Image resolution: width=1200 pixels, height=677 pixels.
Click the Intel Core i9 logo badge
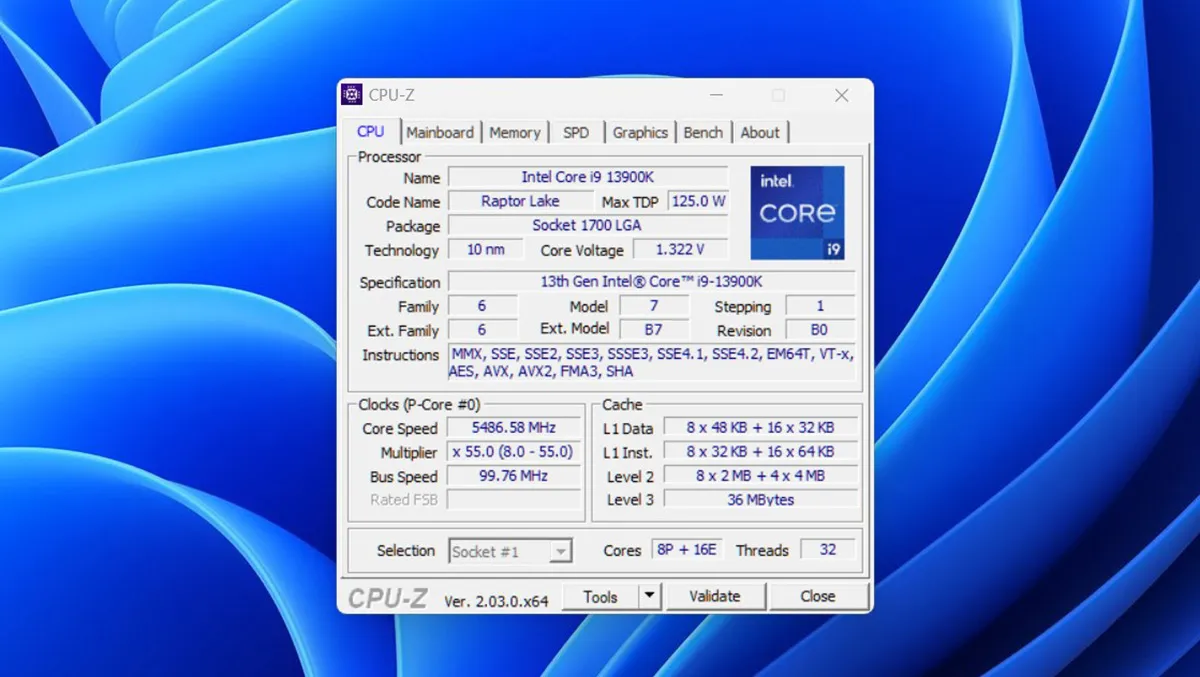point(797,213)
